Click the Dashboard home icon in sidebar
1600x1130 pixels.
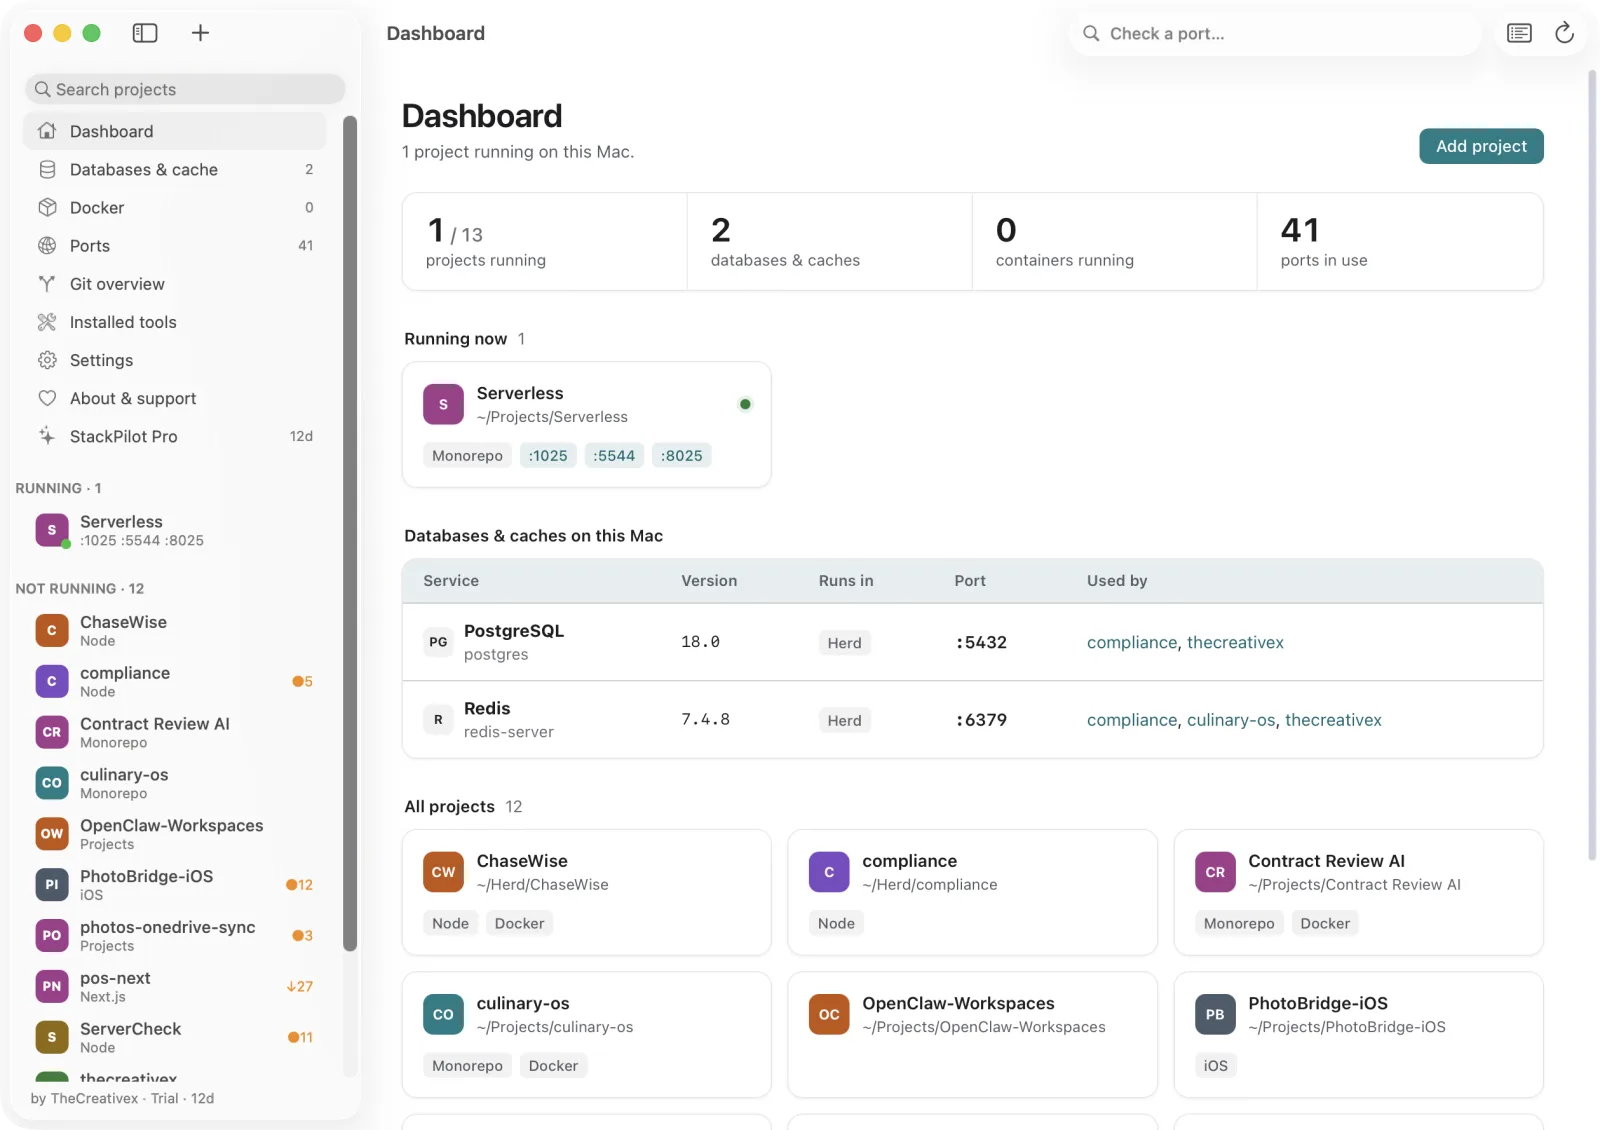[x=47, y=131]
